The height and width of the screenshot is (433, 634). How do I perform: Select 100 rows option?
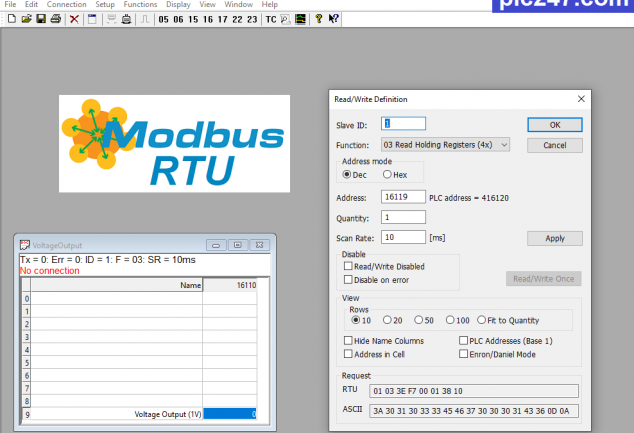(450, 320)
